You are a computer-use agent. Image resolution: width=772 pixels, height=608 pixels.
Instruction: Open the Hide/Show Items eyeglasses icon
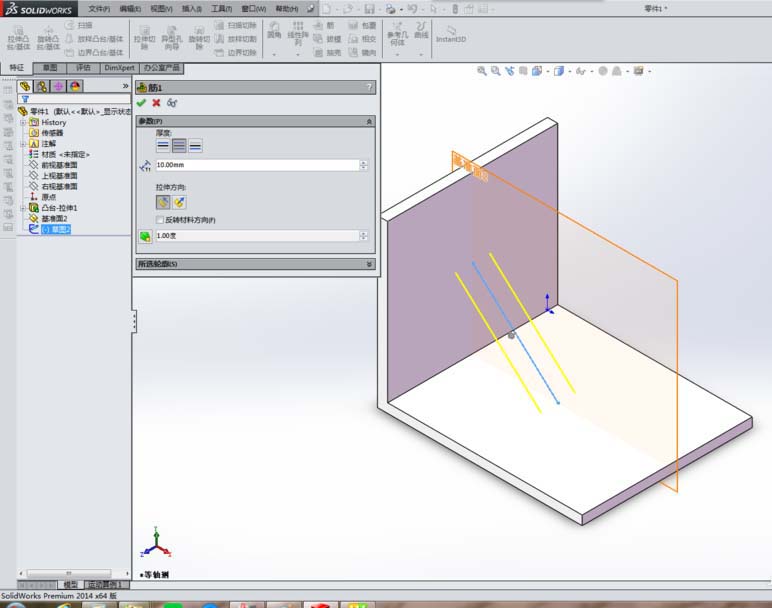581,71
